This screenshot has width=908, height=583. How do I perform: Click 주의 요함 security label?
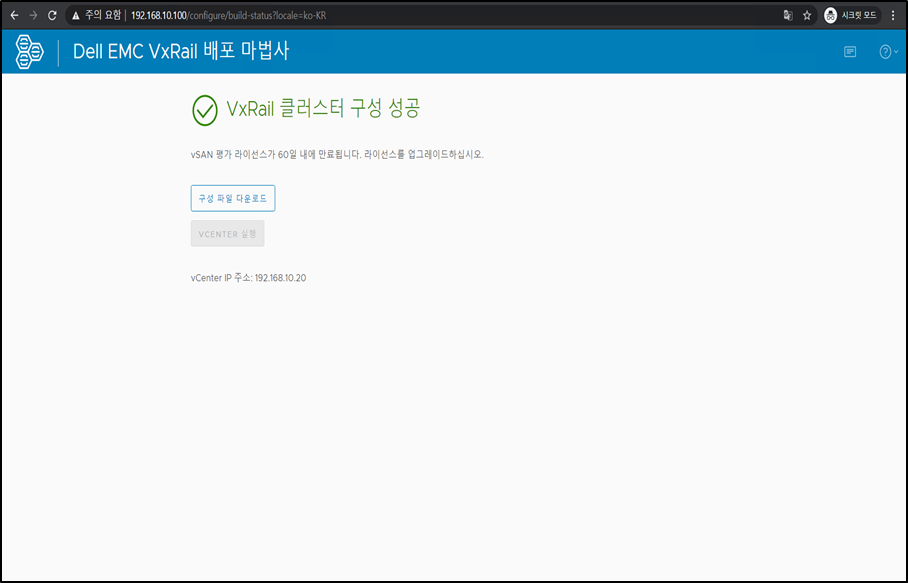(x=103, y=16)
